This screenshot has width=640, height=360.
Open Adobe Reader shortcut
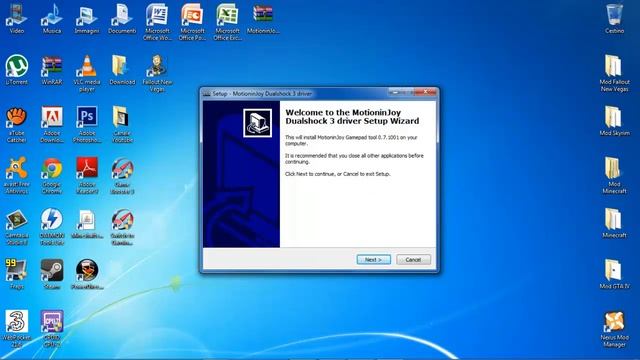(87, 176)
